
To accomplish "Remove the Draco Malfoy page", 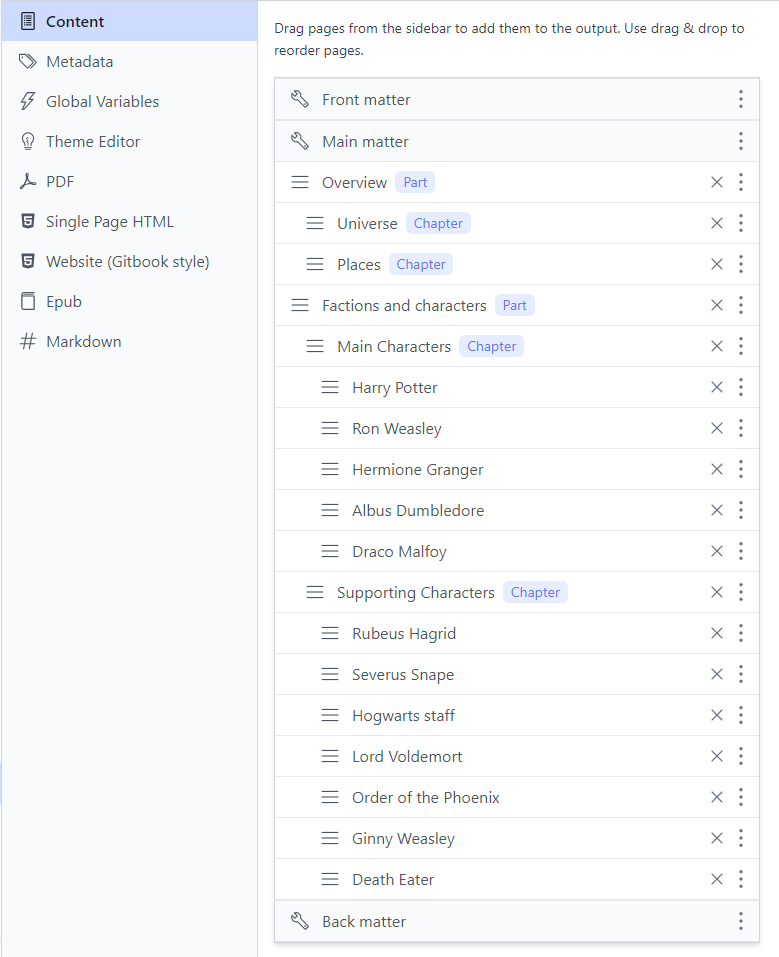I will (x=717, y=551).
